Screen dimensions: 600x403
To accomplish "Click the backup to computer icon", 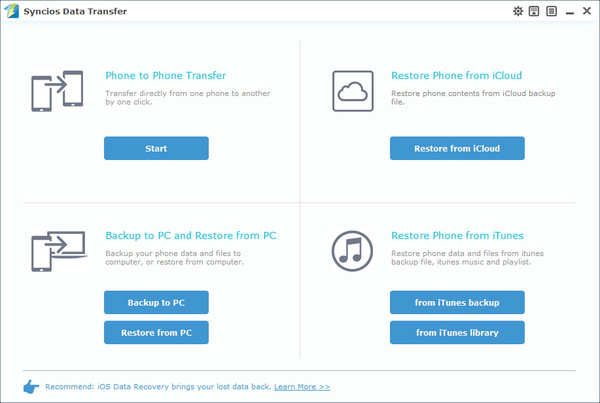I will tap(54, 250).
